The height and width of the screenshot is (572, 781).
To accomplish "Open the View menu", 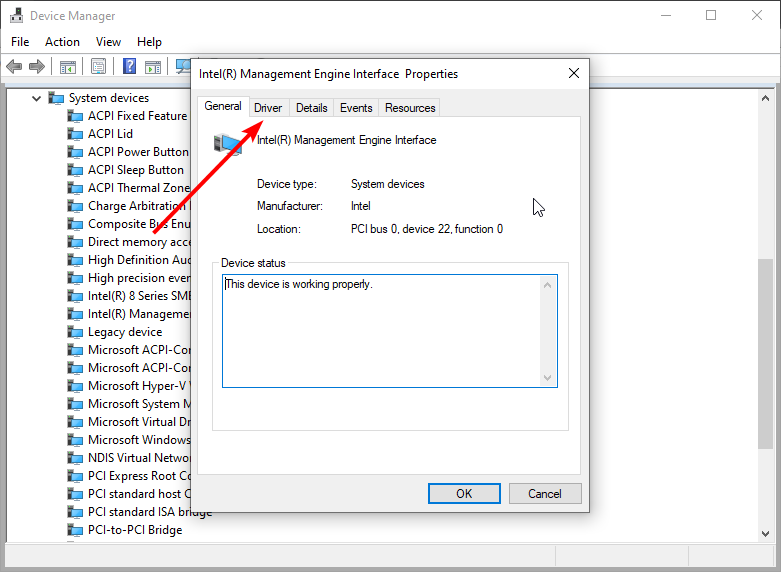I will (108, 42).
